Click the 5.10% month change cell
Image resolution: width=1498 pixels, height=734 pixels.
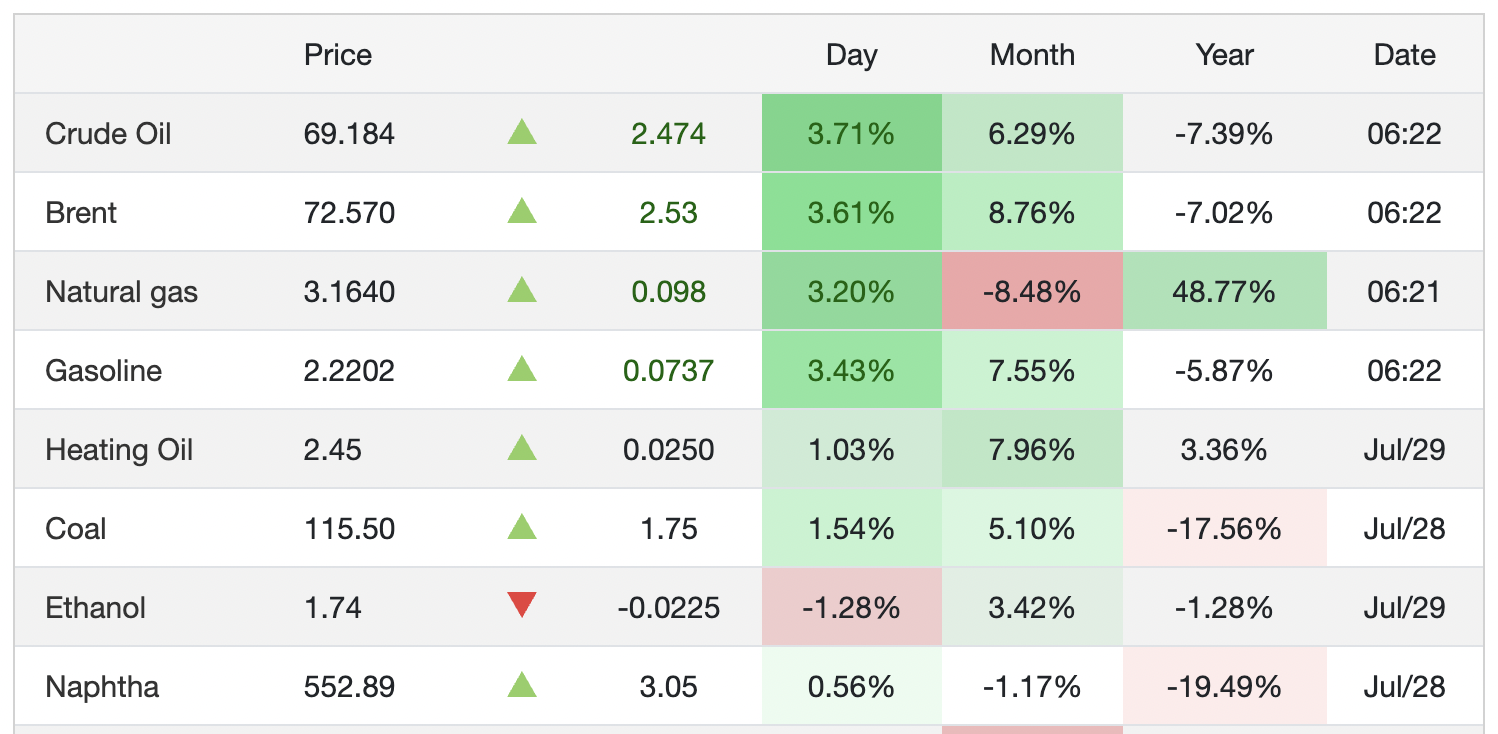pos(1033,528)
